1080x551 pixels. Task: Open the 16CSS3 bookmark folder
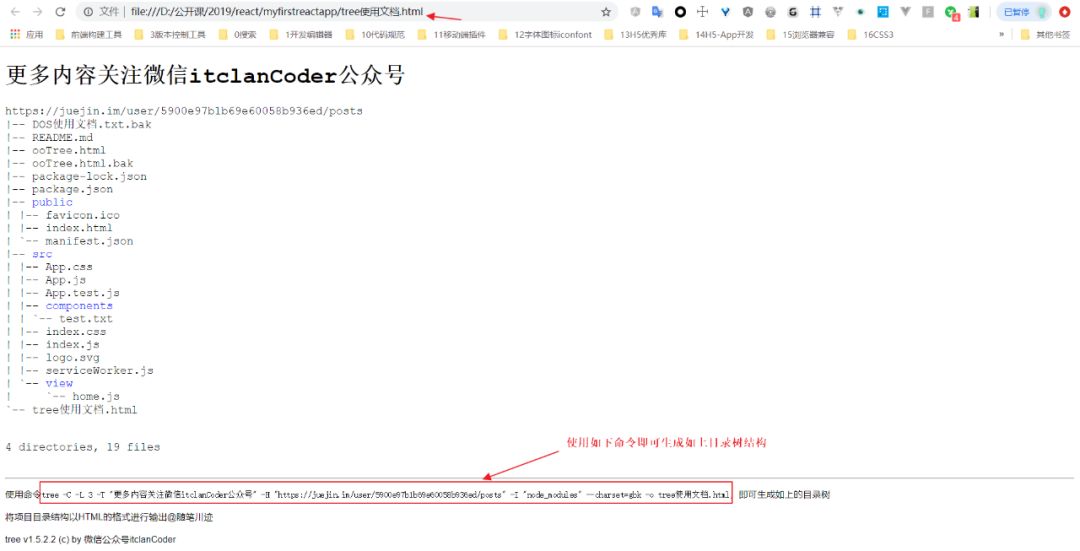click(871, 34)
